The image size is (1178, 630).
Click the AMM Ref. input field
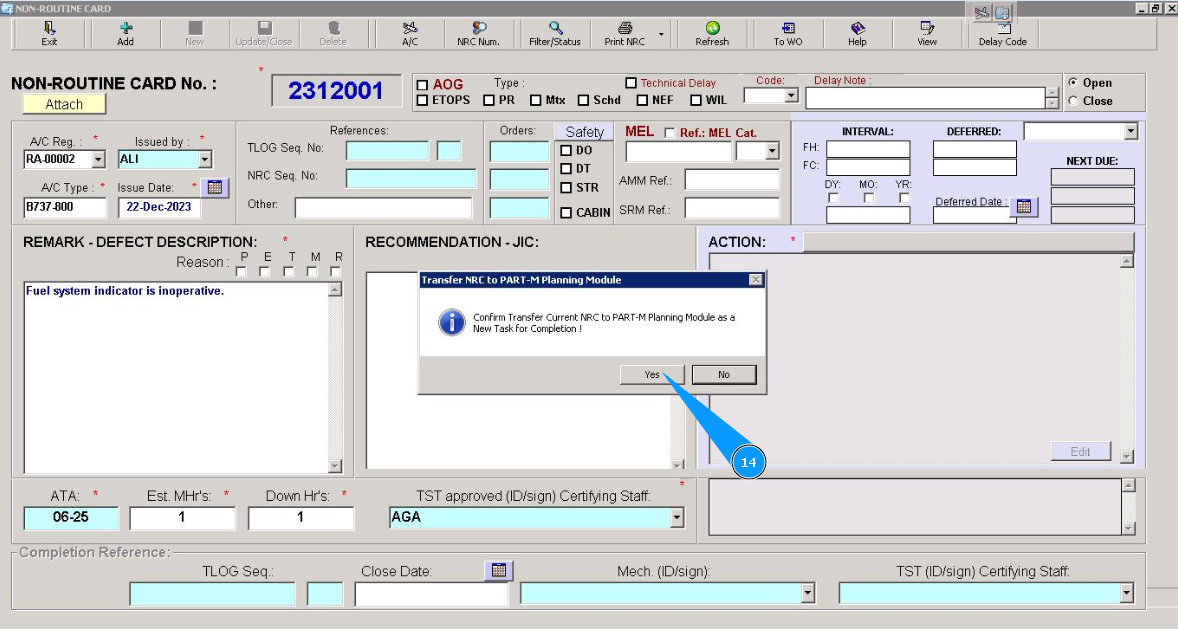pos(732,180)
